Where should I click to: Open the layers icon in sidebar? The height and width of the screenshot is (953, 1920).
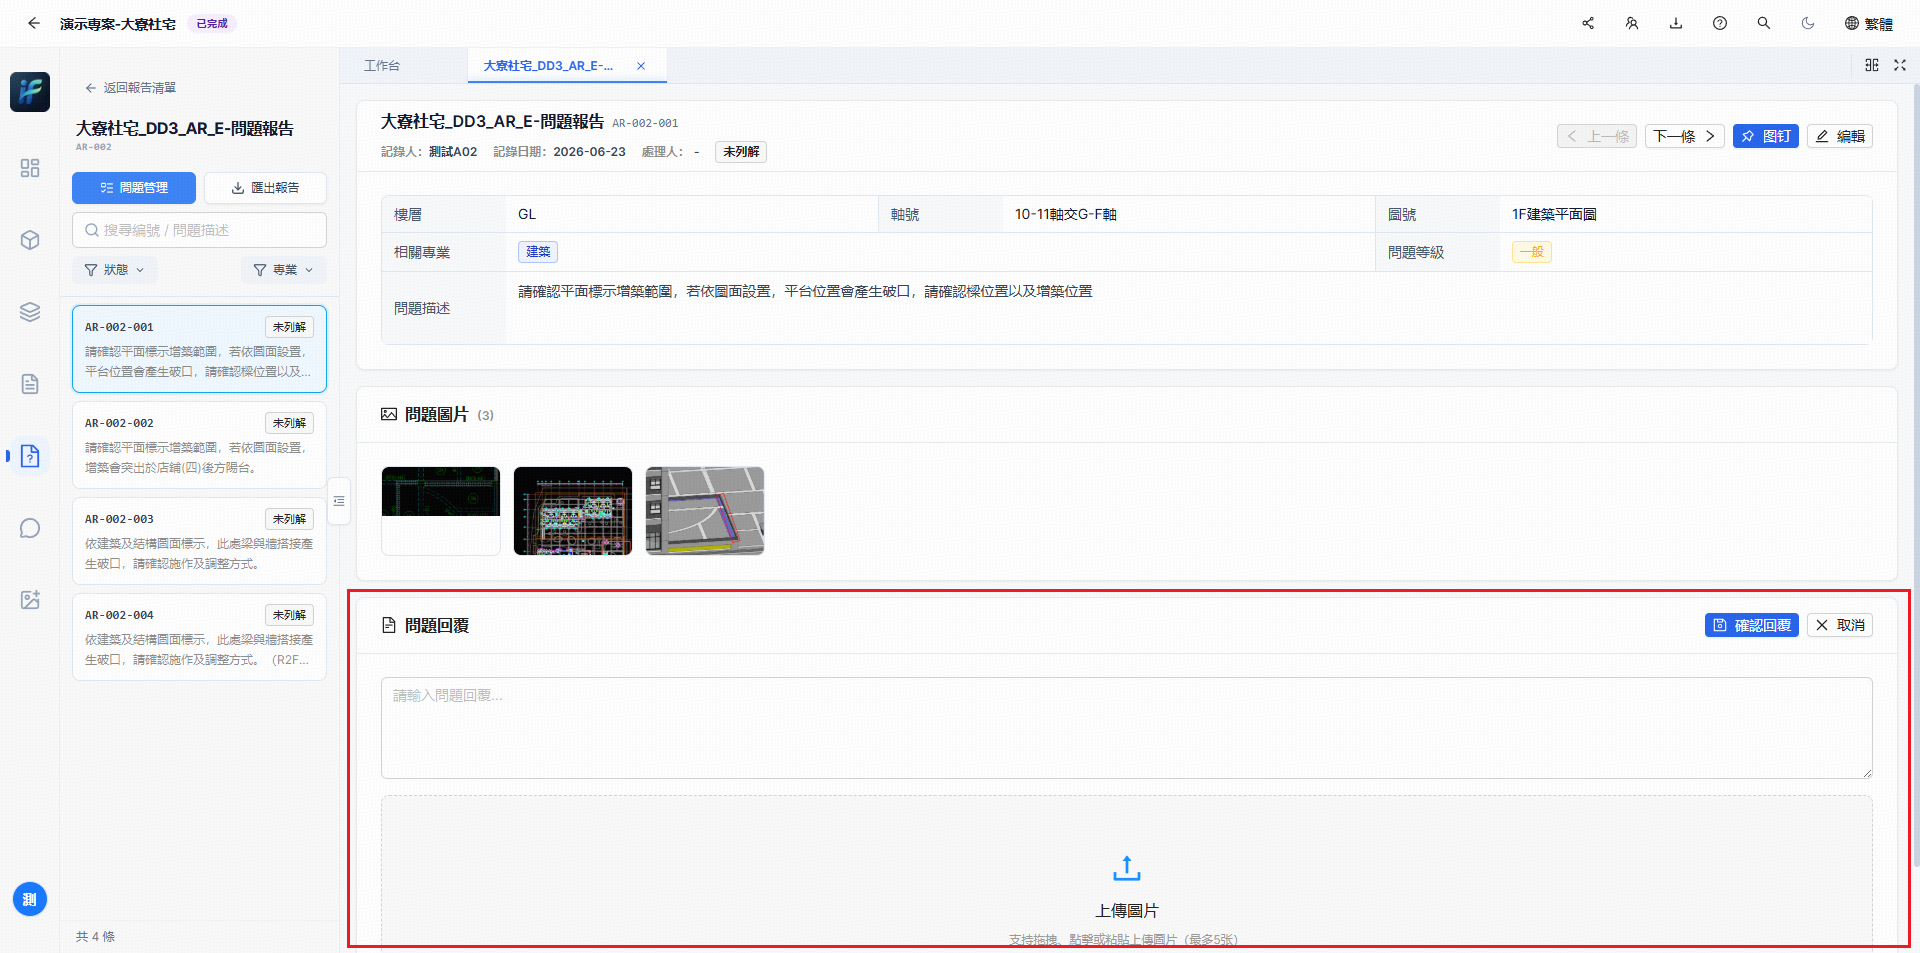click(30, 312)
